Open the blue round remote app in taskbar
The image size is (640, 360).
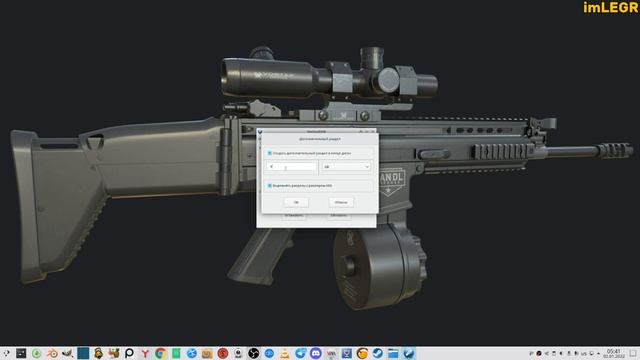tap(269, 353)
